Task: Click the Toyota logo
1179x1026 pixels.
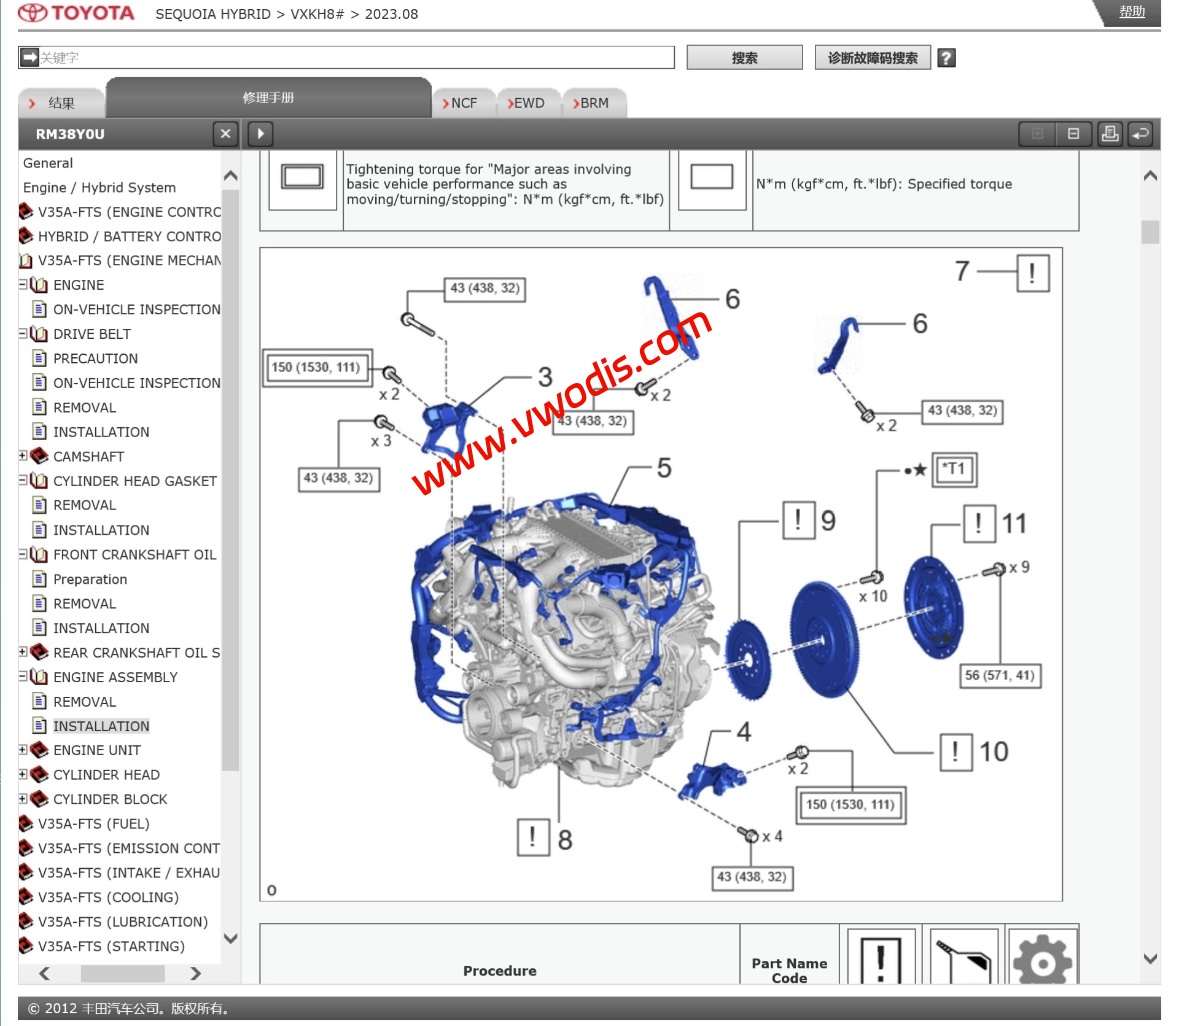Action: click(x=77, y=14)
